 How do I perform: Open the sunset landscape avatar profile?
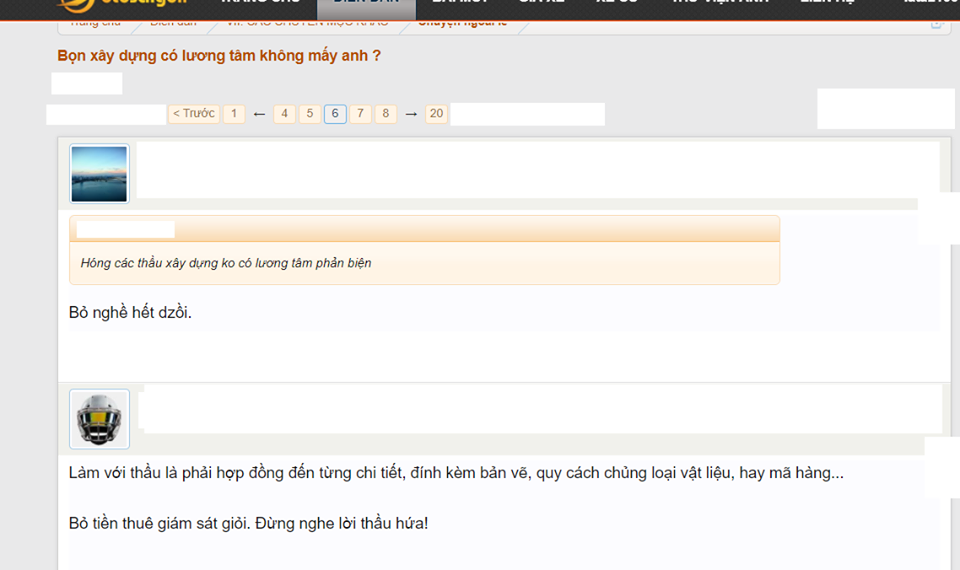coord(99,174)
